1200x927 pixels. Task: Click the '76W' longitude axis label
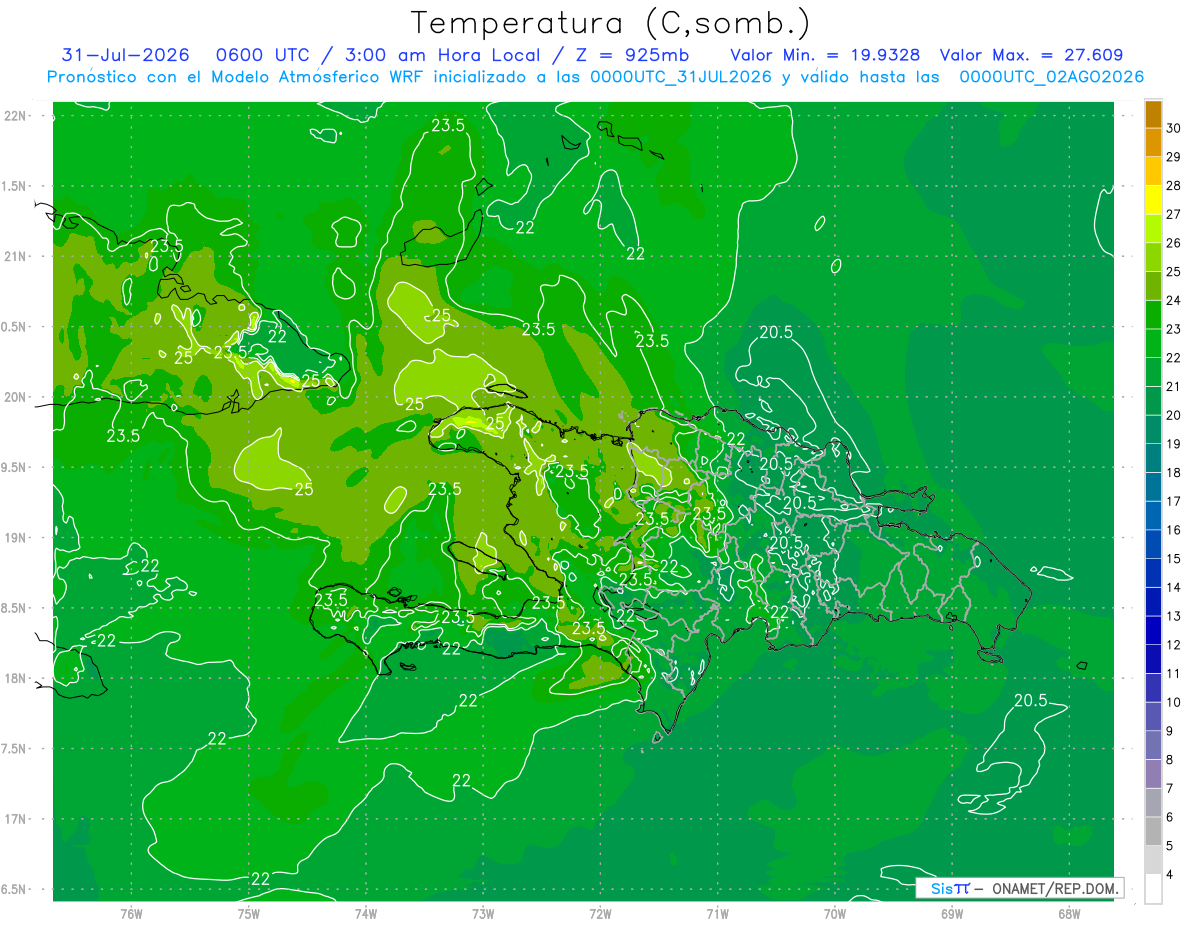point(131,913)
